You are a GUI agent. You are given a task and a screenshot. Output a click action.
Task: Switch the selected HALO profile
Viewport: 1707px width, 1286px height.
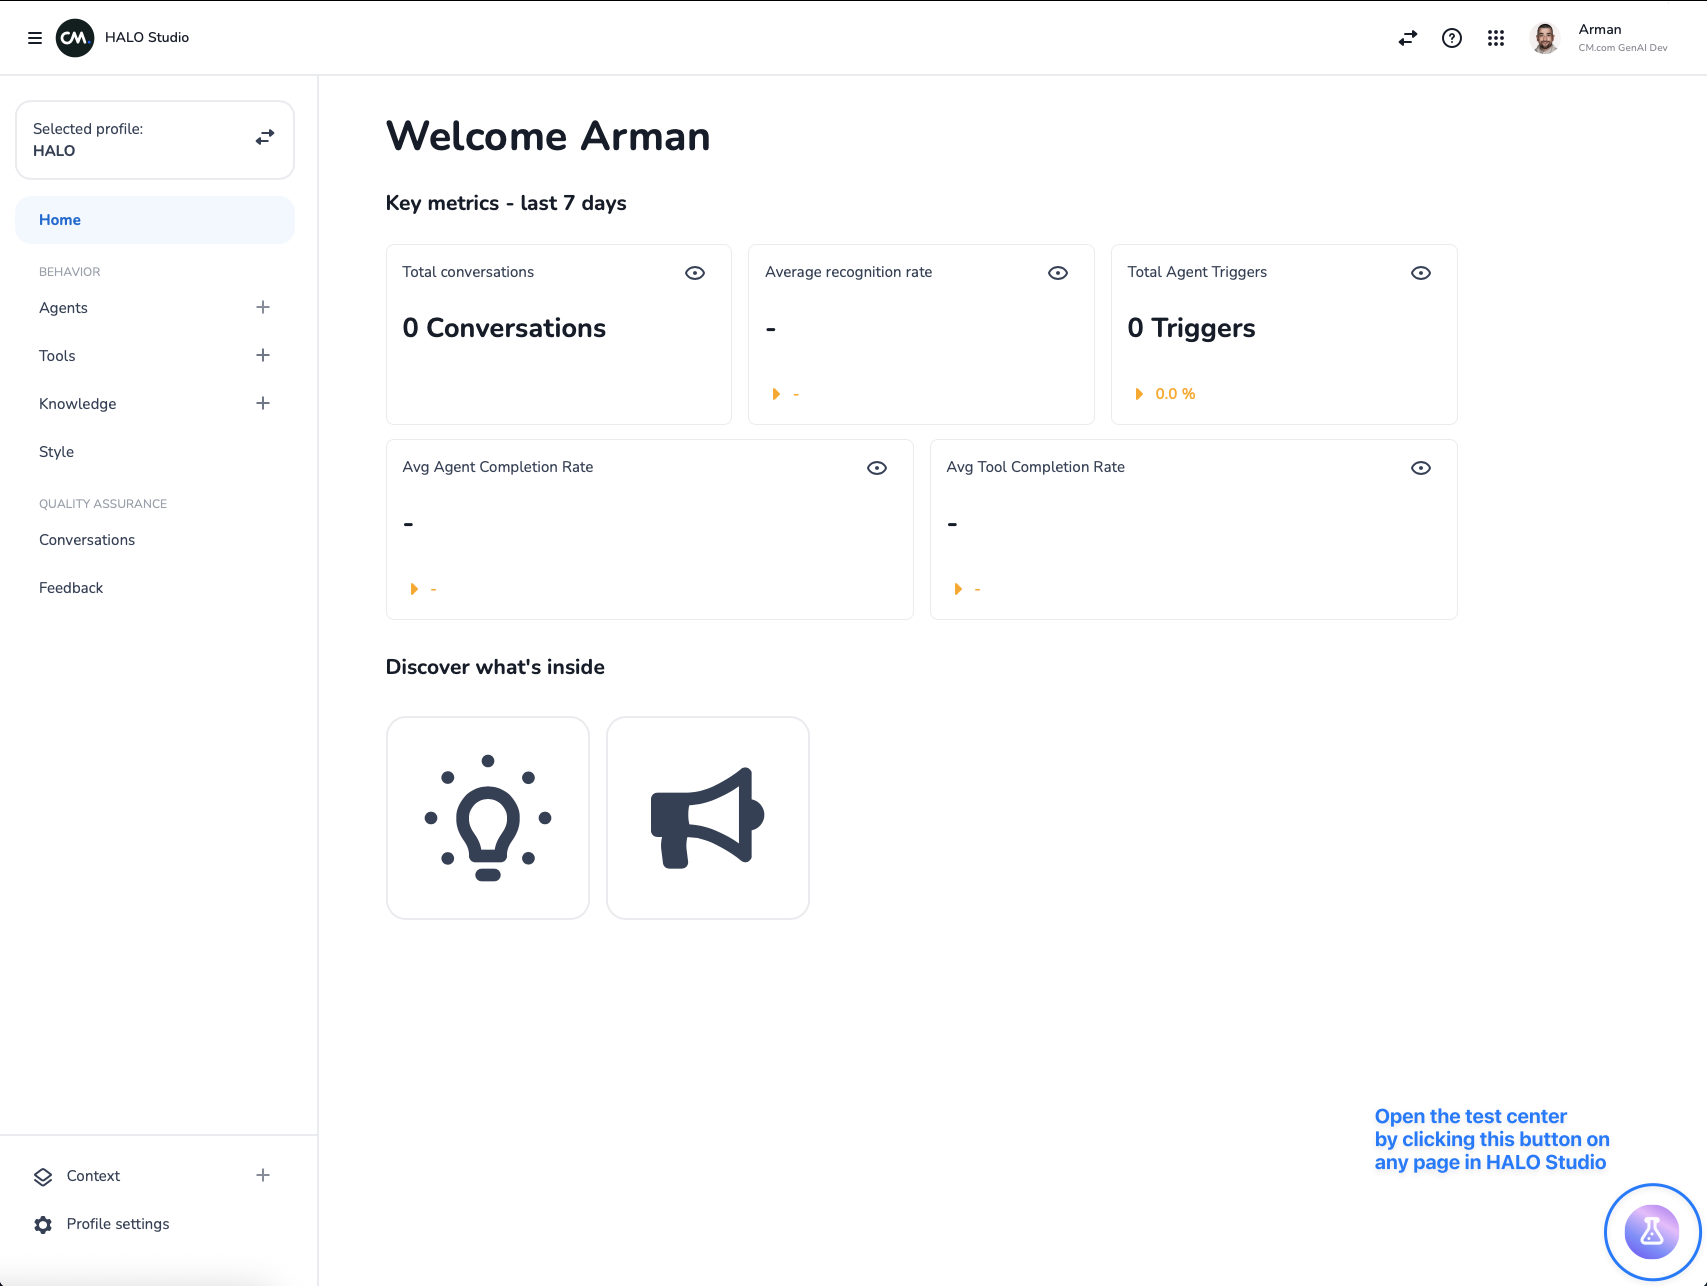pos(264,138)
